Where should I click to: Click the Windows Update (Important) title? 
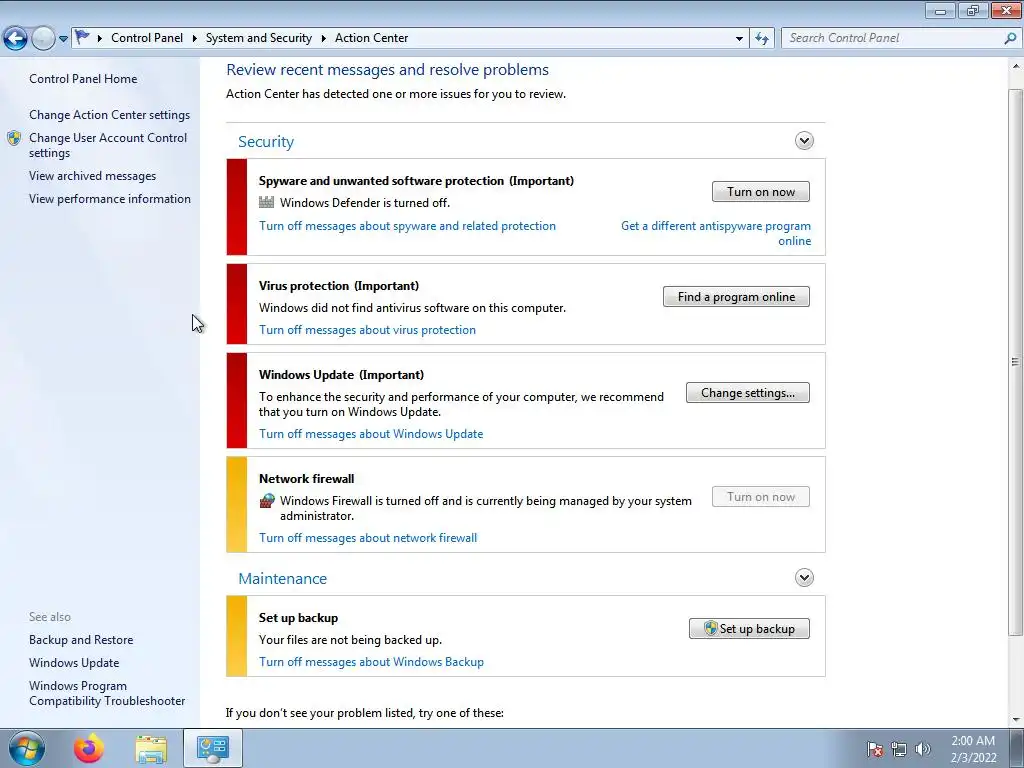[341, 375]
